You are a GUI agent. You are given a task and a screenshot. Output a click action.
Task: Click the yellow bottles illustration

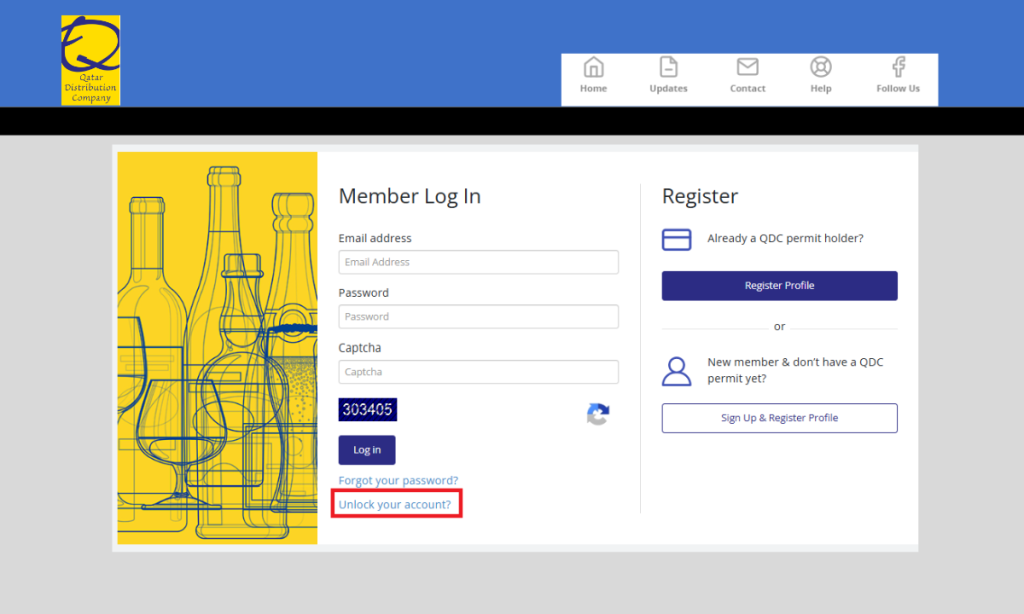click(217, 348)
